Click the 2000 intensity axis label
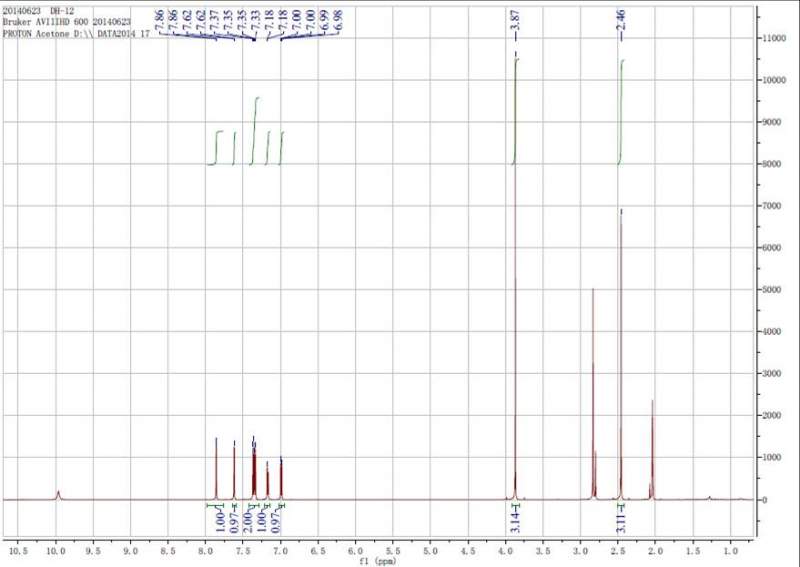The width and height of the screenshot is (800, 567). click(x=772, y=415)
